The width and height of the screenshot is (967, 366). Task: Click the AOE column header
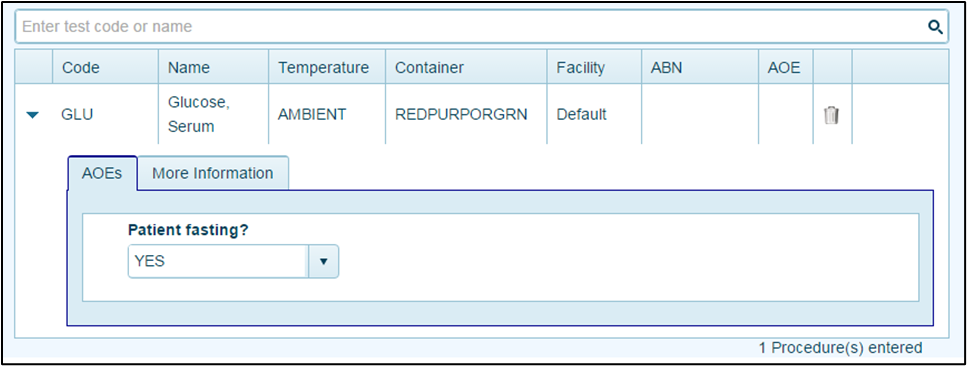tap(786, 67)
